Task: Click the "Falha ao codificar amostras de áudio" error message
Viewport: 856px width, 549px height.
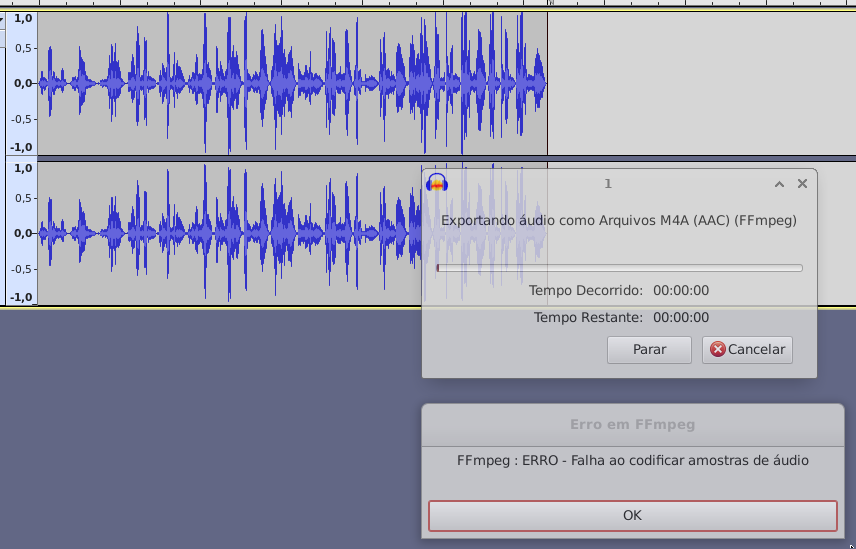Action: tap(689, 461)
